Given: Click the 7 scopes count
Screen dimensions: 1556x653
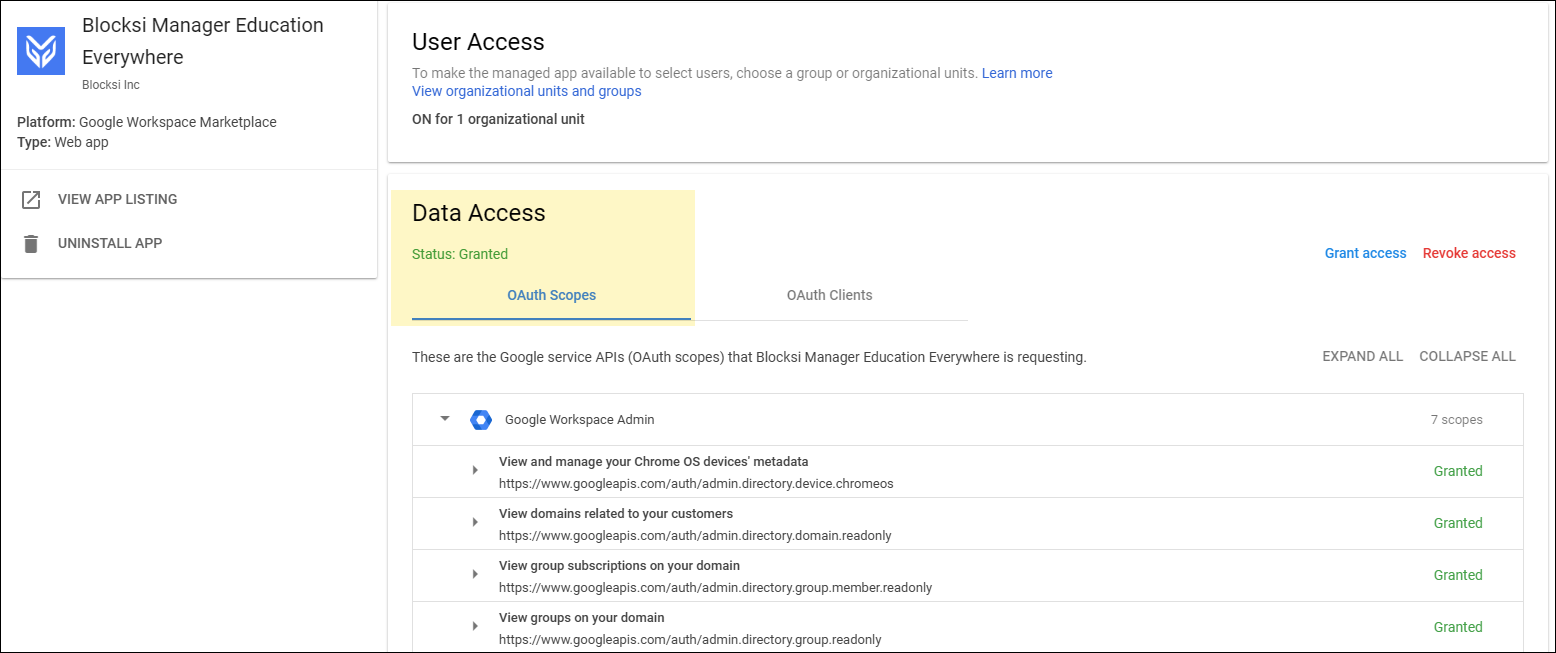Looking at the screenshot, I should coord(1456,420).
